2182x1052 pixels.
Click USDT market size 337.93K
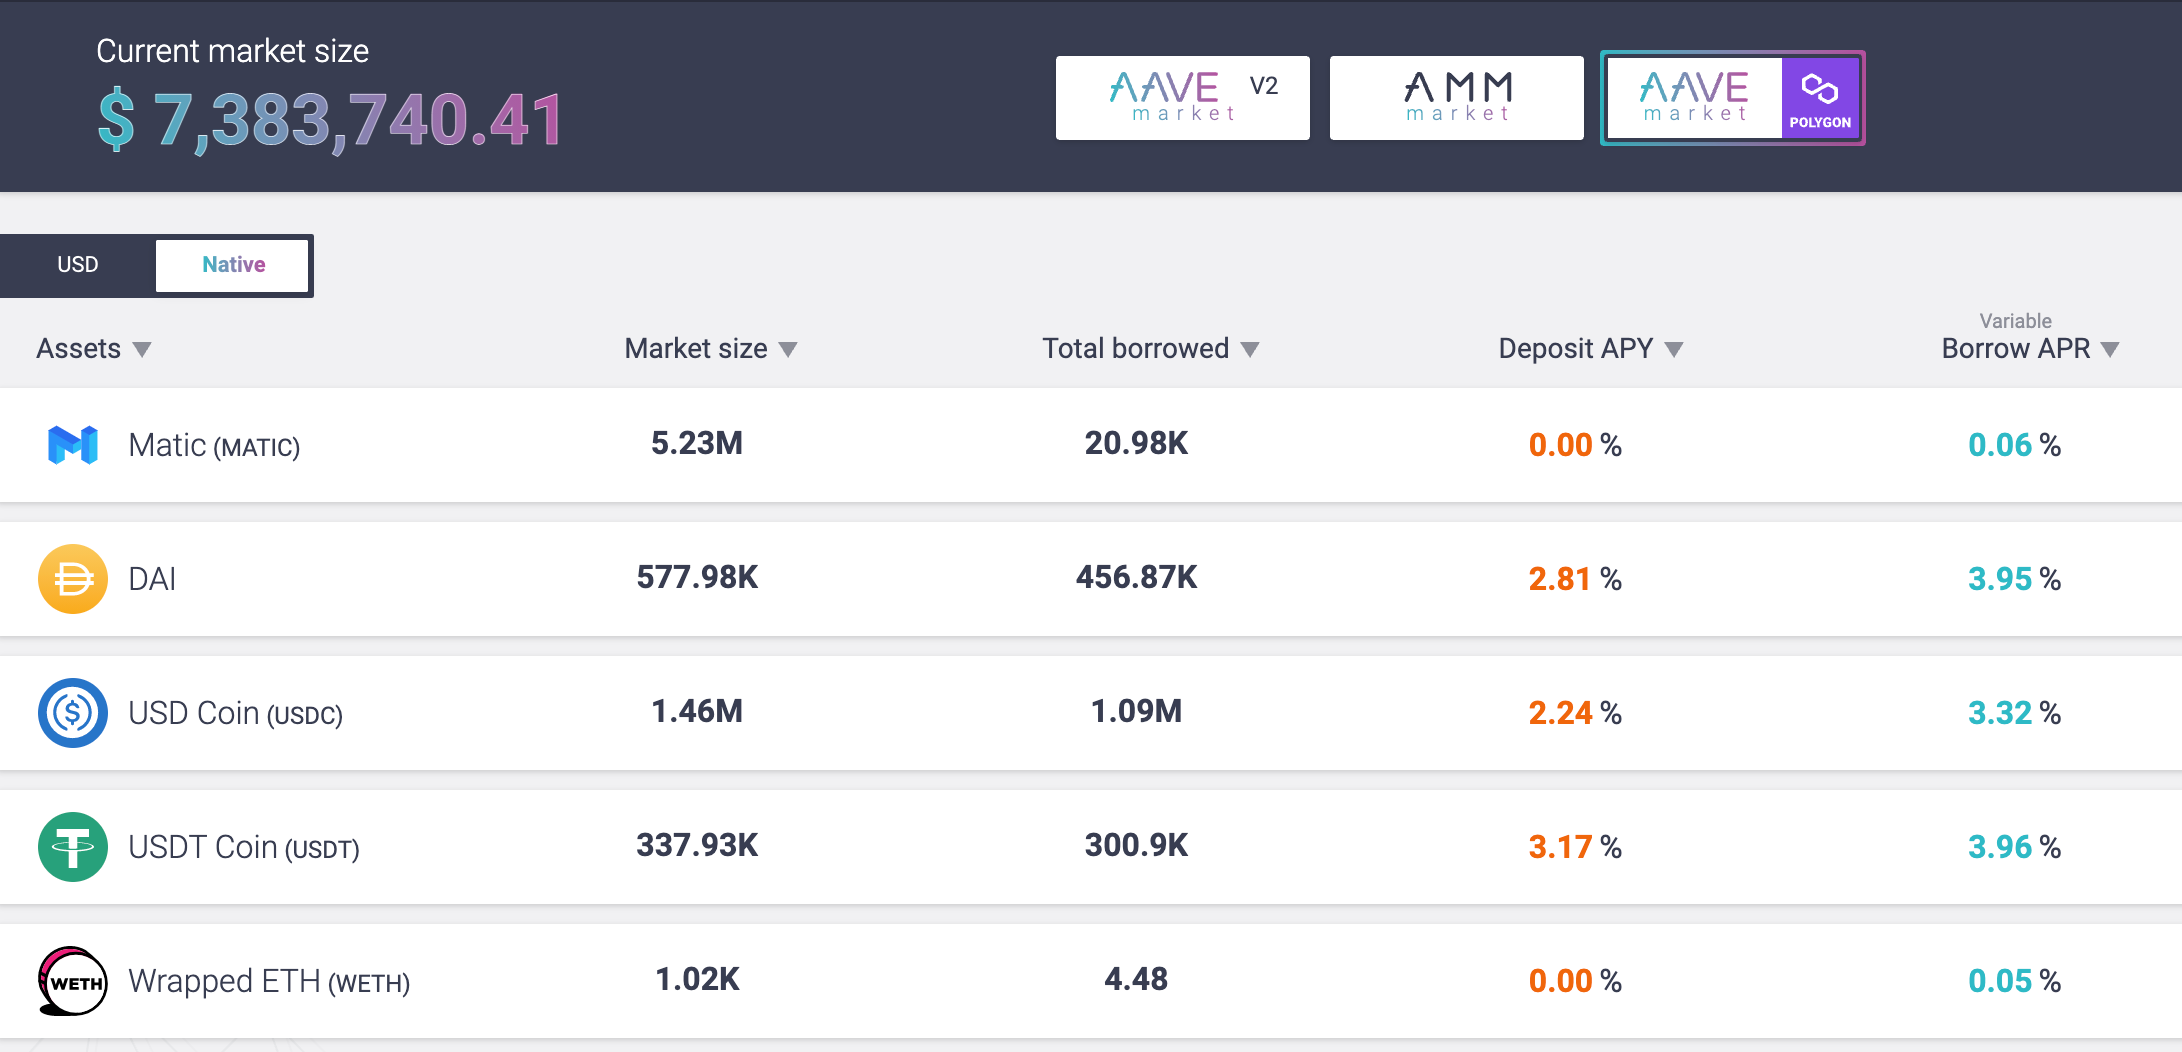(697, 845)
